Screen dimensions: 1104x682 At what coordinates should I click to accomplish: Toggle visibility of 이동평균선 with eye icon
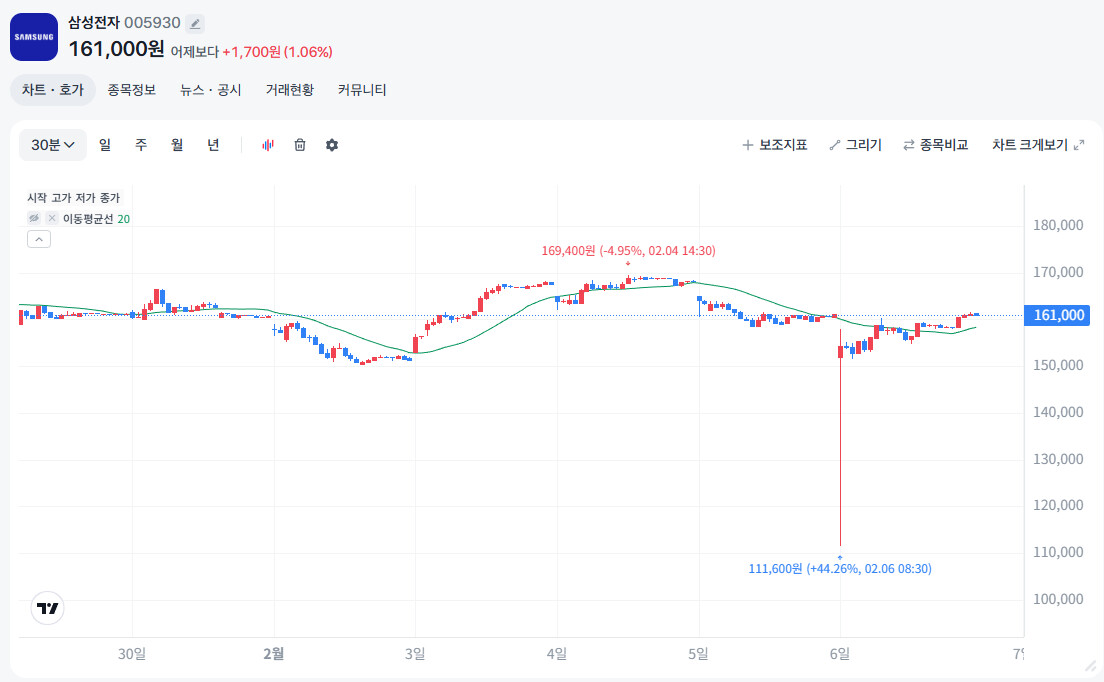pos(34,218)
